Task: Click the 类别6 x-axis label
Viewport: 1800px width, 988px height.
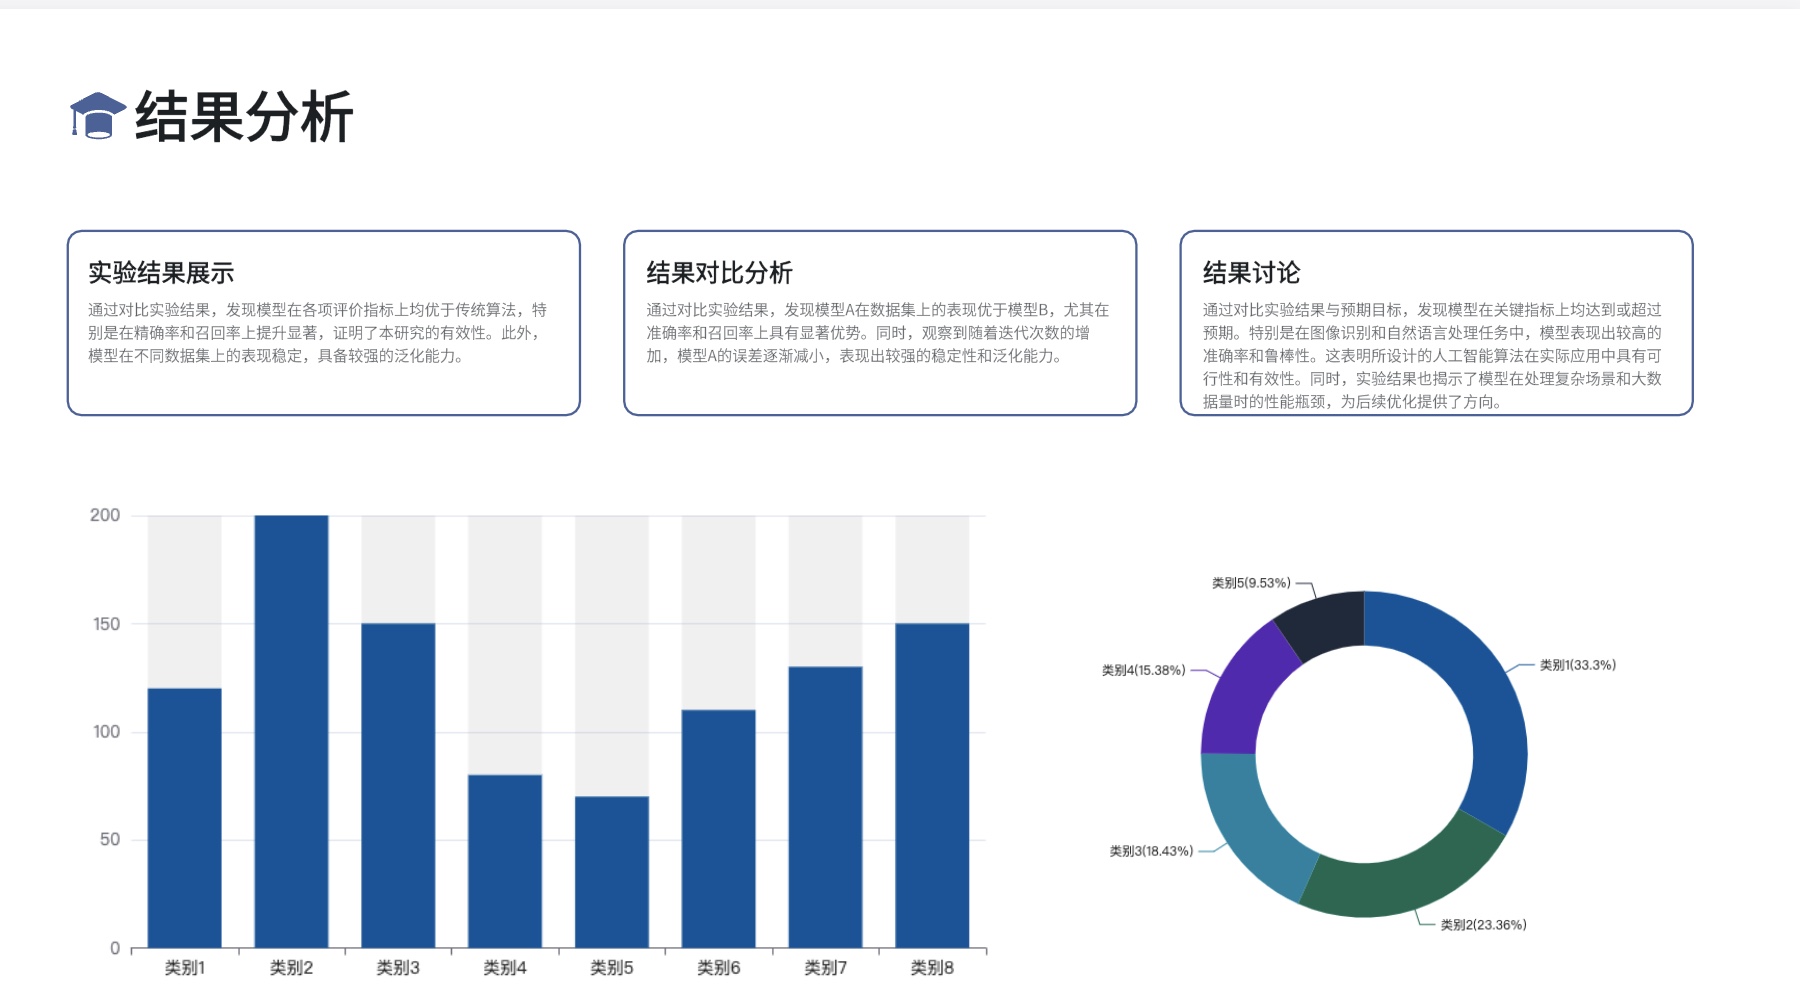Action: tap(719, 968)
